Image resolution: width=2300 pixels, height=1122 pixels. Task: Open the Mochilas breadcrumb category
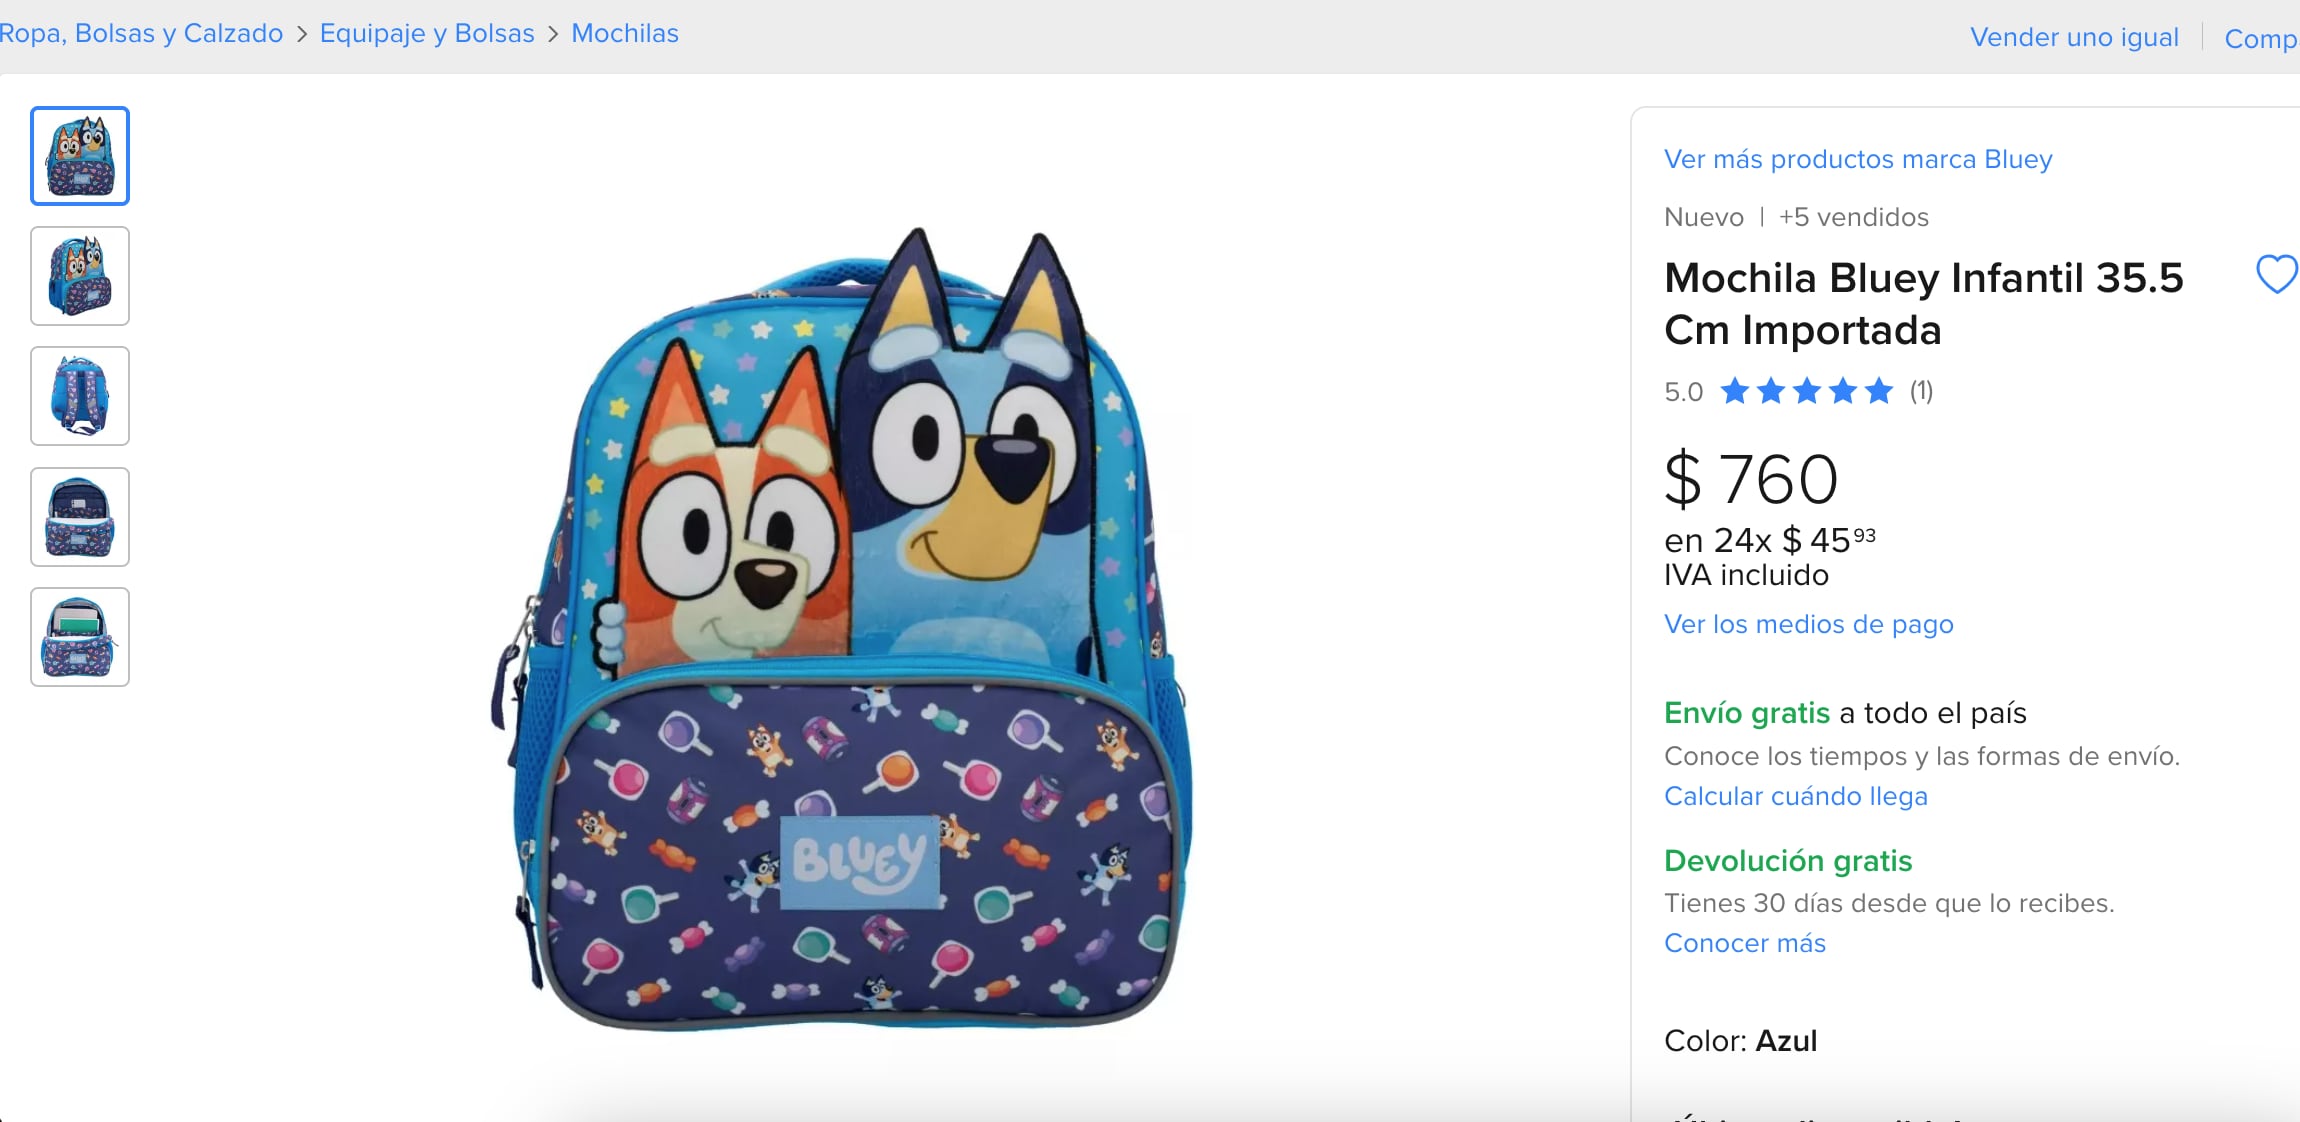point(624,32)
